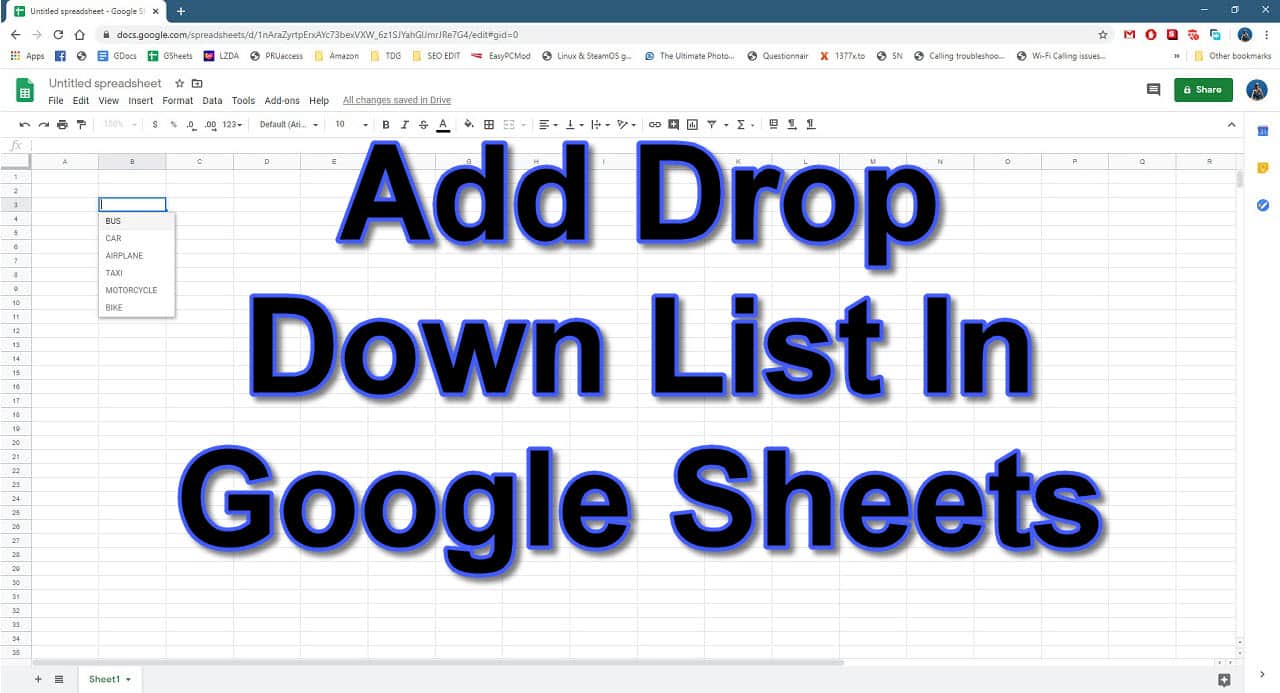The width and height of the screenshot is (1280, 693).
Task: Toggle strikethrough formatting
Action: 422,124
